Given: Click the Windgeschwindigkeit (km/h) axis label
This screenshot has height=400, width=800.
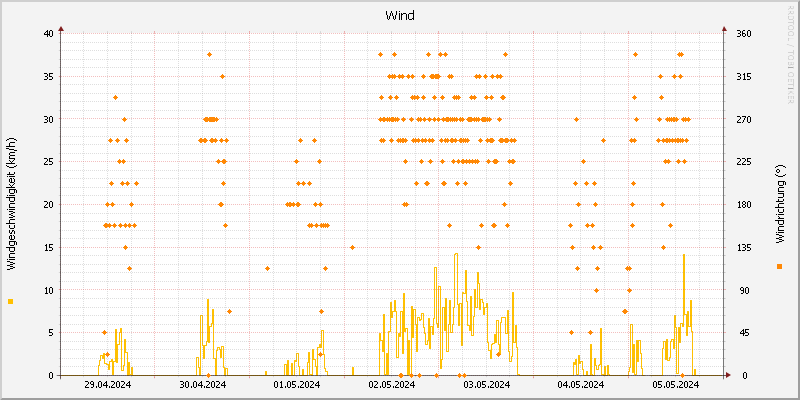Looking at the screenshot, I should click(x=11, y=204).
